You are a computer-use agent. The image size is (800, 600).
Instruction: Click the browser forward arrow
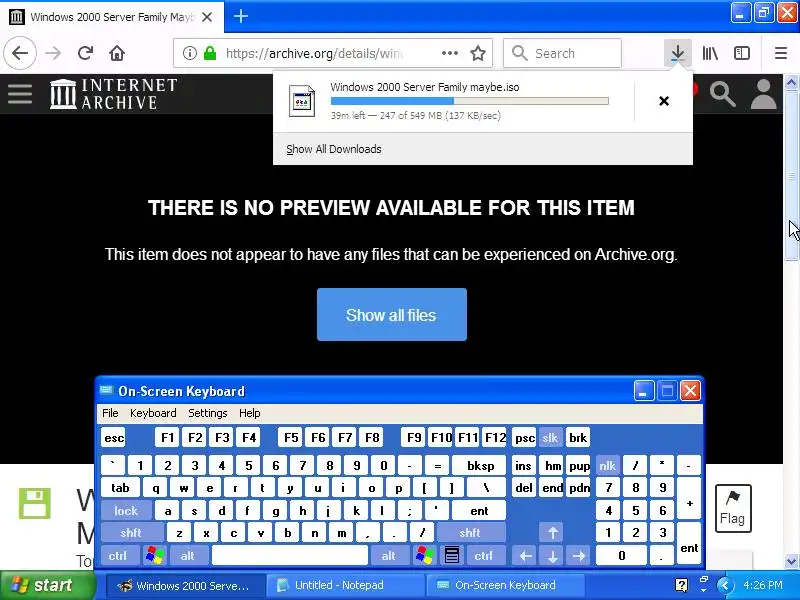[x=53, y=53]
